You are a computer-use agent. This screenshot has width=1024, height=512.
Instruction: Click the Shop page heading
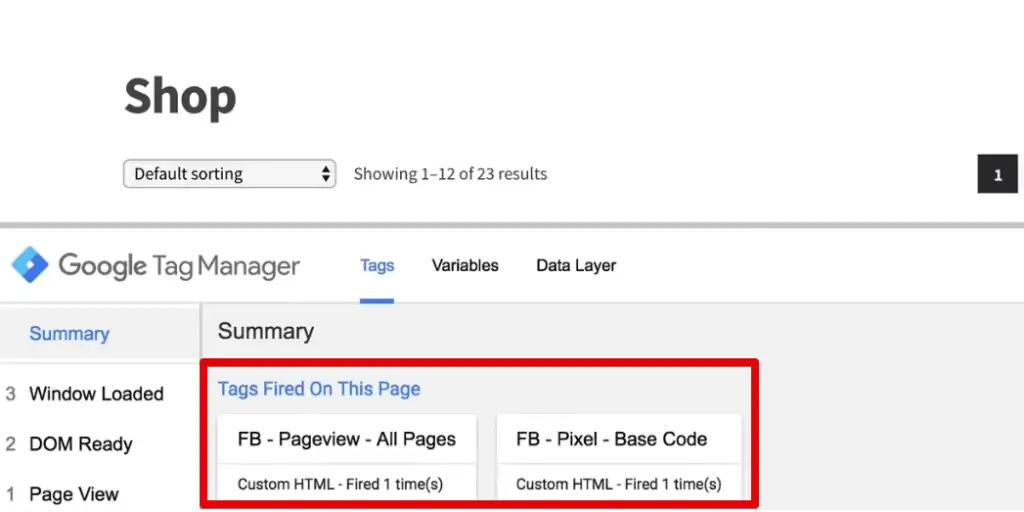coord(180,97)
